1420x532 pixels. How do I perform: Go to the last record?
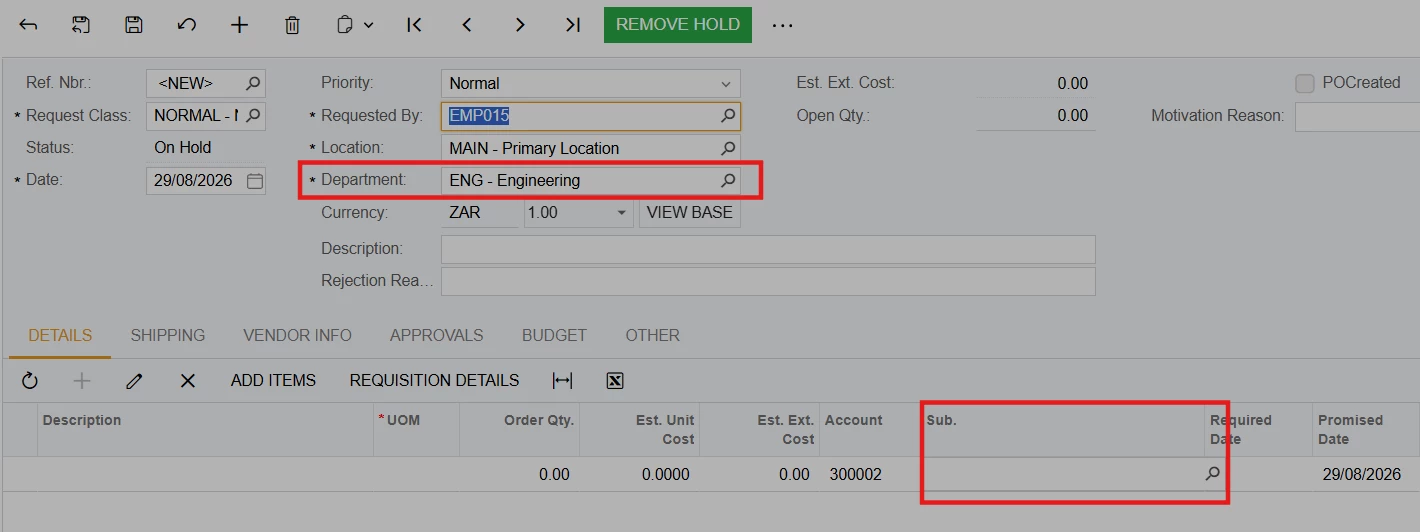573,25
